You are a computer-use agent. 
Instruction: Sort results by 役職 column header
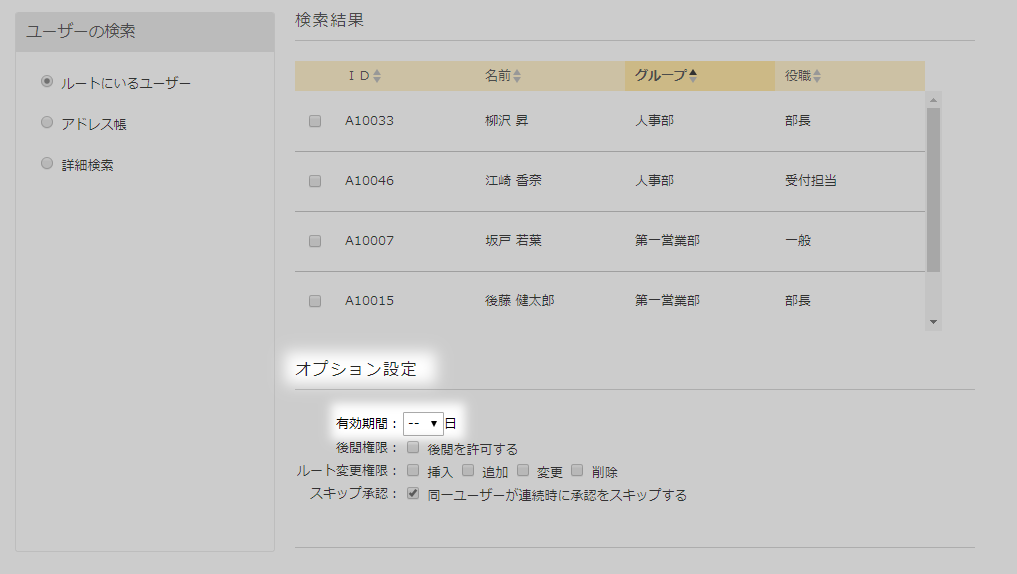(x=803, y=76)
